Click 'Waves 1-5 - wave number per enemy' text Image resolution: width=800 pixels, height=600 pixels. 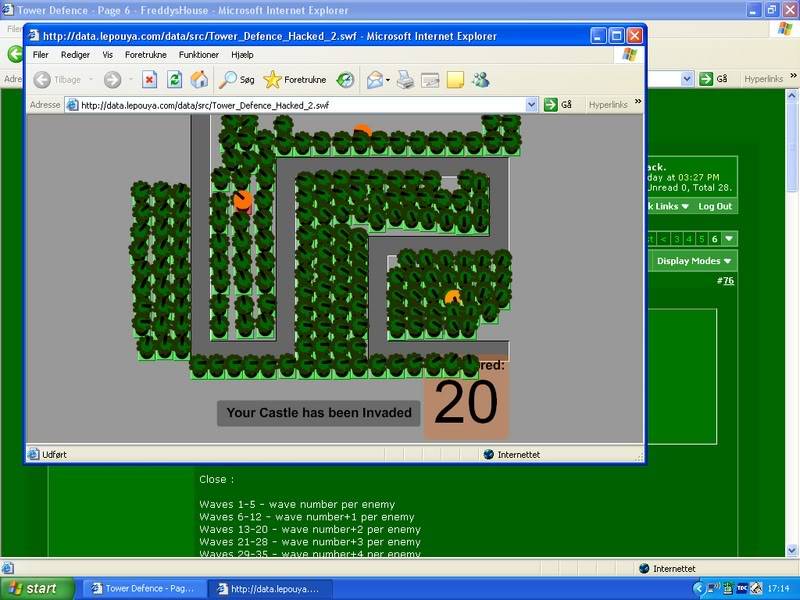297,505
